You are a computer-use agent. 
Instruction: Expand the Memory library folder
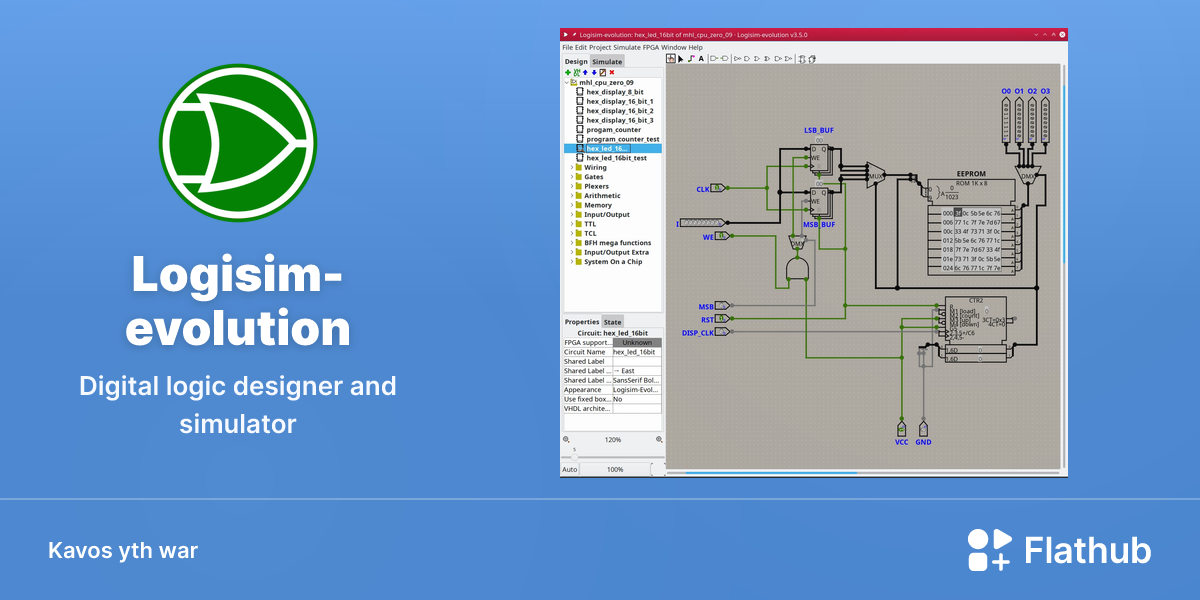[572, 205]
